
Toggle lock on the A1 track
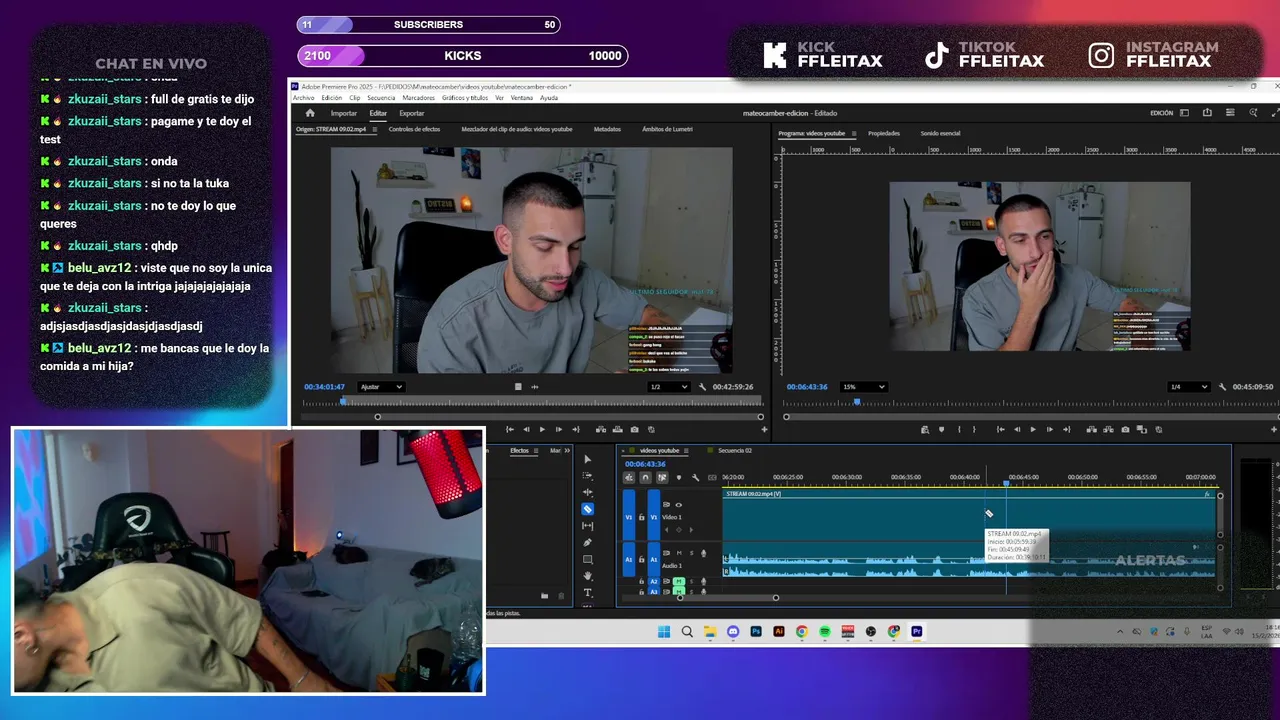click(642, 560)
